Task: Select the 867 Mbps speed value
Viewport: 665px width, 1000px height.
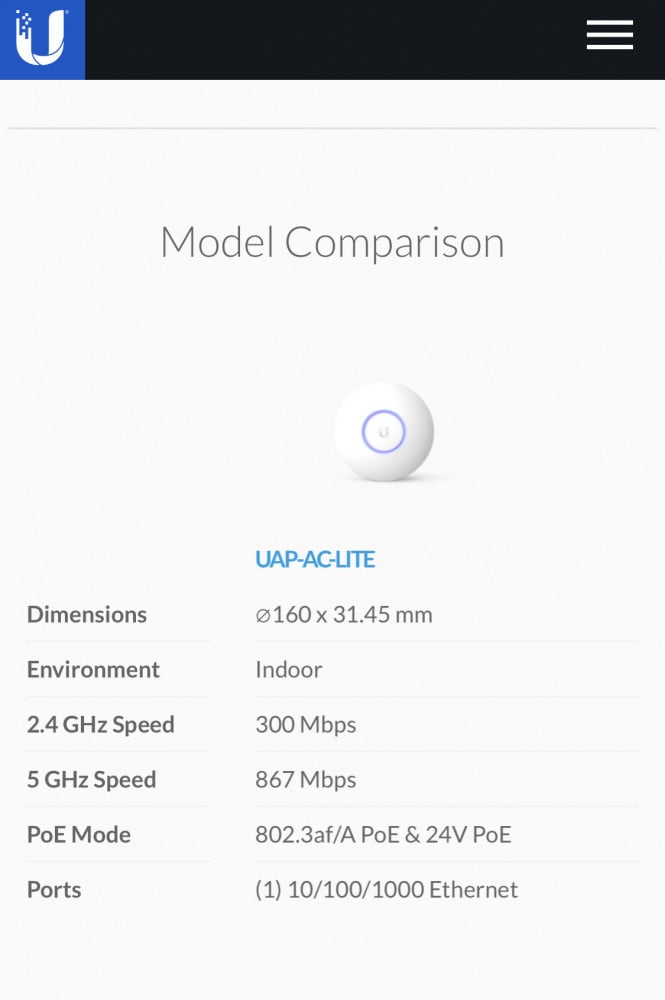Action: coord(306,779)
